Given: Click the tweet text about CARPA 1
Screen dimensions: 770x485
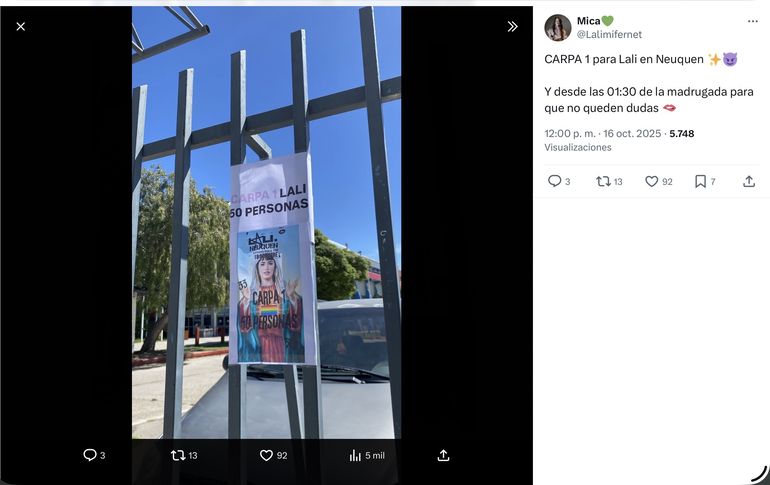Looking at the screenshot, I should click(649, 83).
